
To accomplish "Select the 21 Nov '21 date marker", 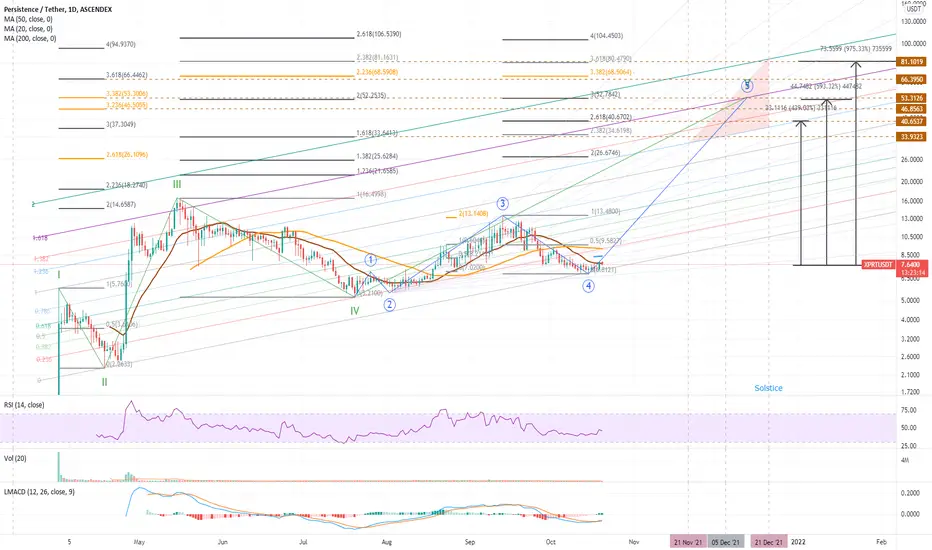I will pos(688,542).
